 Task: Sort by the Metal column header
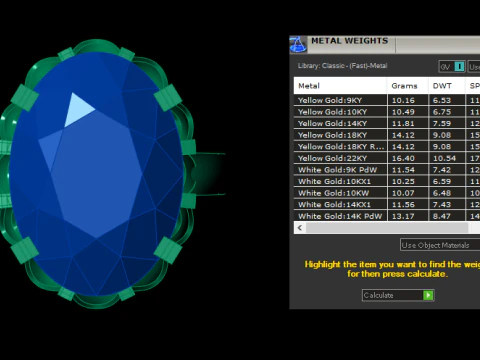tap(340, 86)
